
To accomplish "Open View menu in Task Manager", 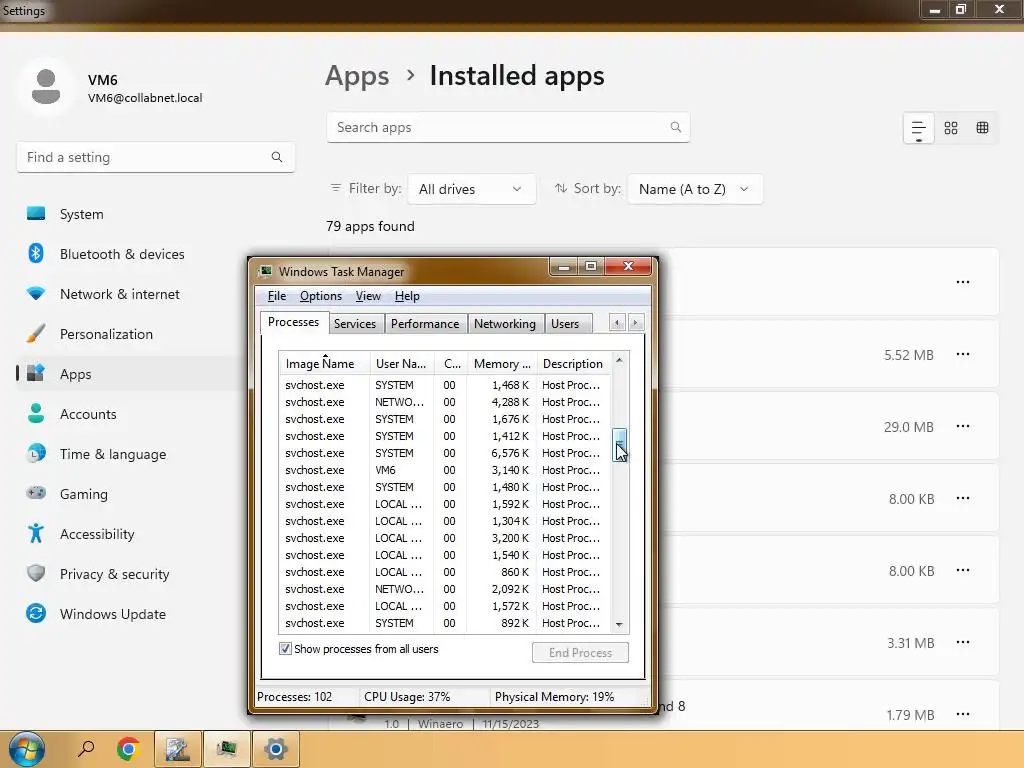I will tap(368, 296).
